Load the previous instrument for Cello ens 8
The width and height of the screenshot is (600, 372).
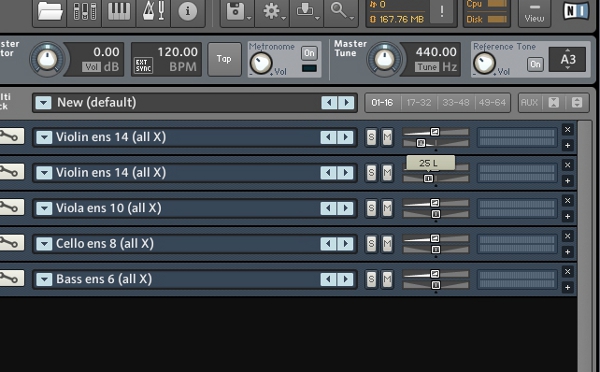point(328,244)
